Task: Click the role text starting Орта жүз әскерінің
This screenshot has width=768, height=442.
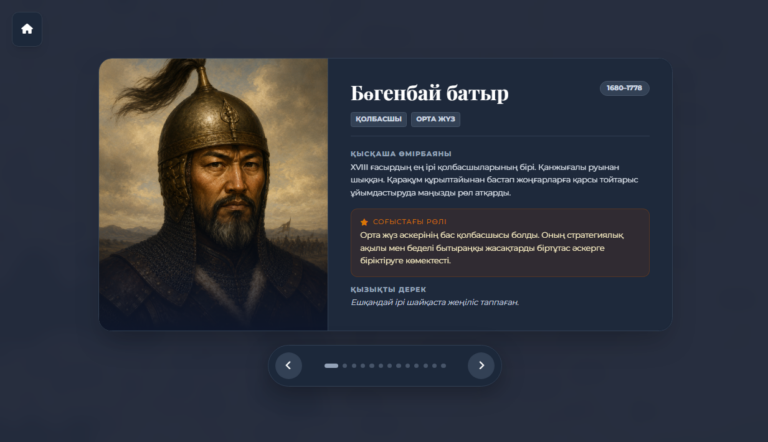Action: point(492,248)
